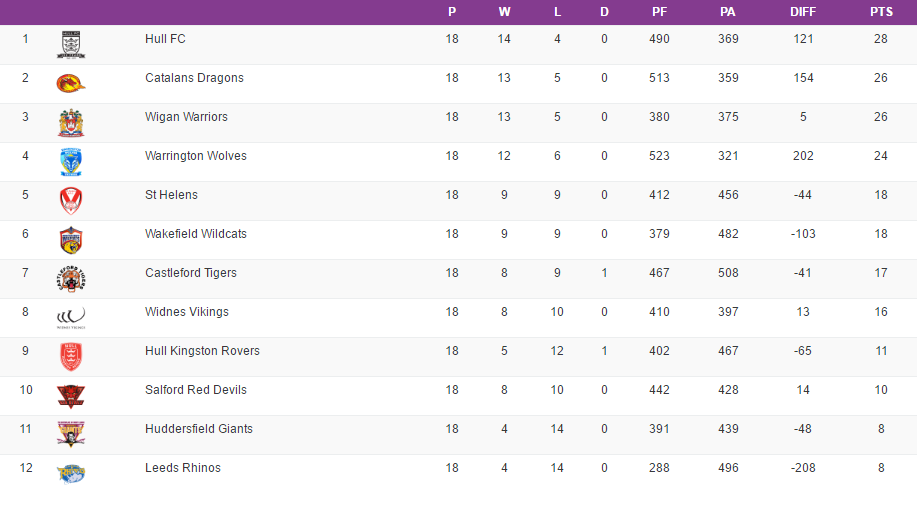This screenshot has height=505, width=917.
Task: Sort standings by DIFF column header
Action: [x=803, y=12]
